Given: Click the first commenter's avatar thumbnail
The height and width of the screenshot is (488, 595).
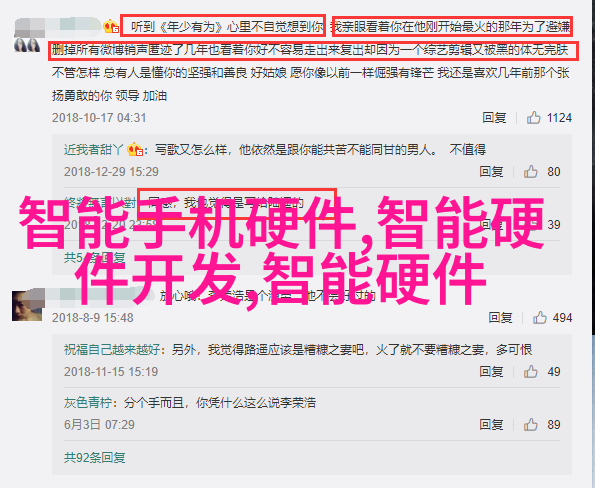Looking at the screenshot, I should coord(27,45).
